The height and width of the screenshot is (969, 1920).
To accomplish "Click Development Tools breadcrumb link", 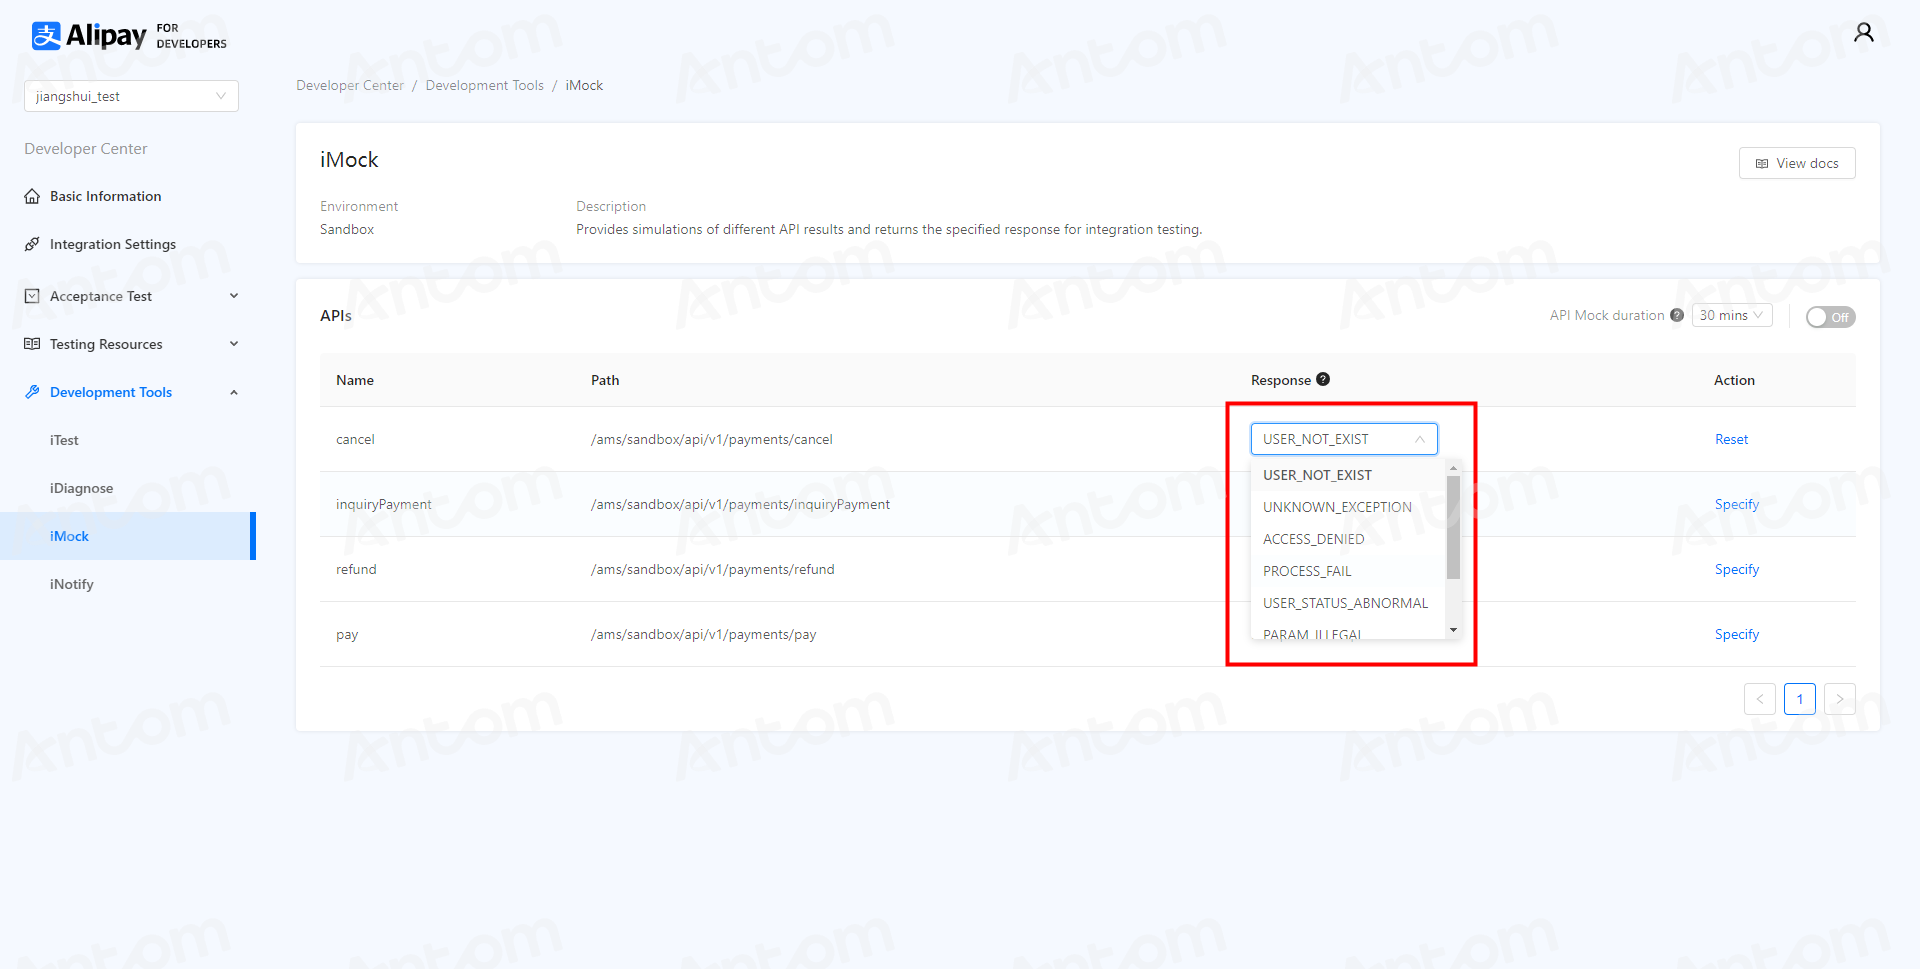I will coord(485,85).
